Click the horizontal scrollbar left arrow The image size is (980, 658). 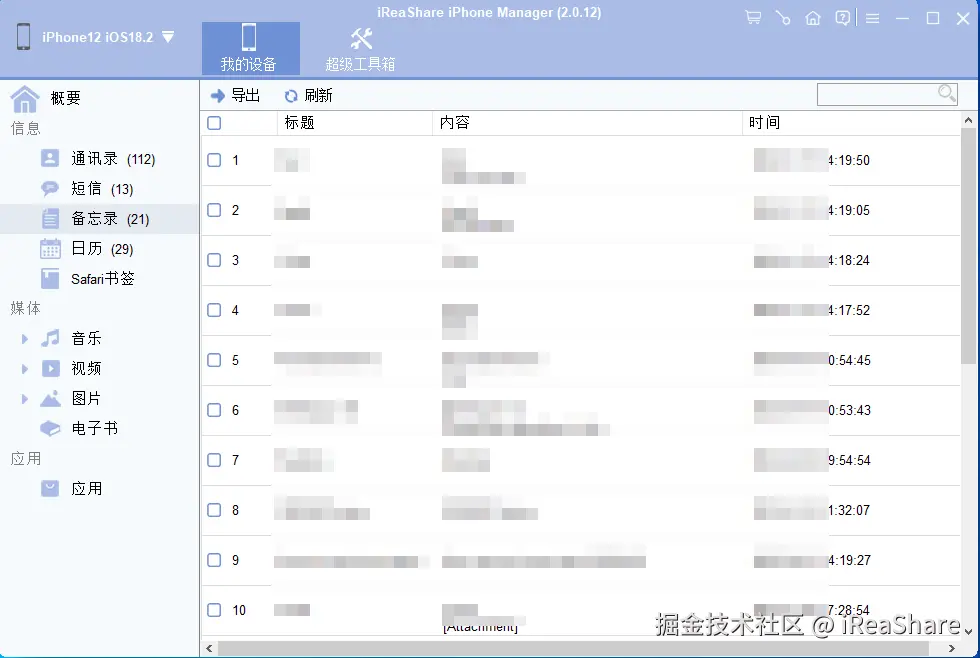click(209, 648)
